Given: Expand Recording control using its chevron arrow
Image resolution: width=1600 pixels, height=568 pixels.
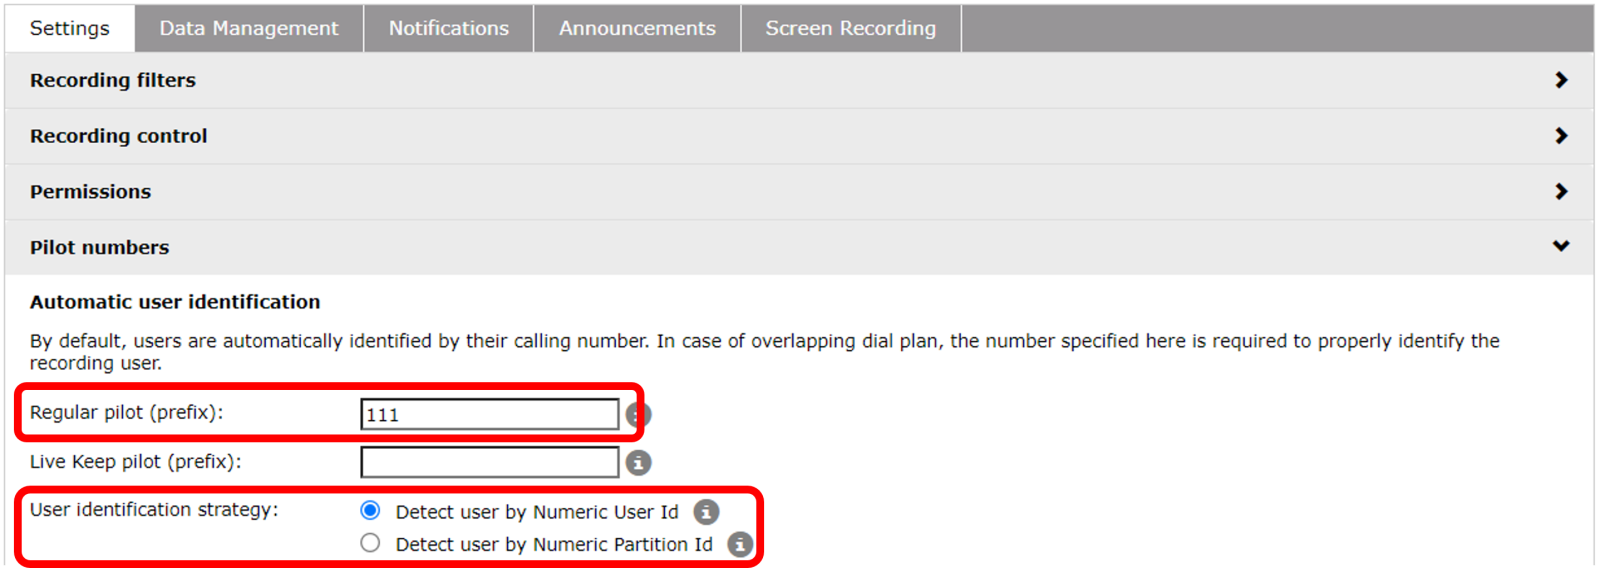Looking at the screenshot, I should tap(1561, 136).
